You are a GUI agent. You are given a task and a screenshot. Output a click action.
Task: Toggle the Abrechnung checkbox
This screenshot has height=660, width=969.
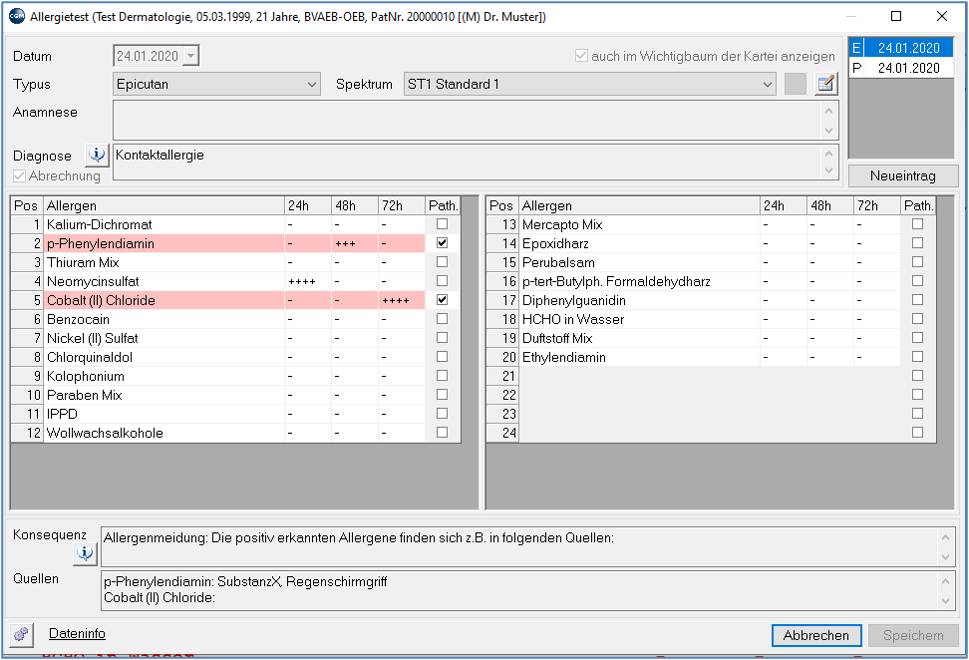pyautogui.click(x=20, y=176)
